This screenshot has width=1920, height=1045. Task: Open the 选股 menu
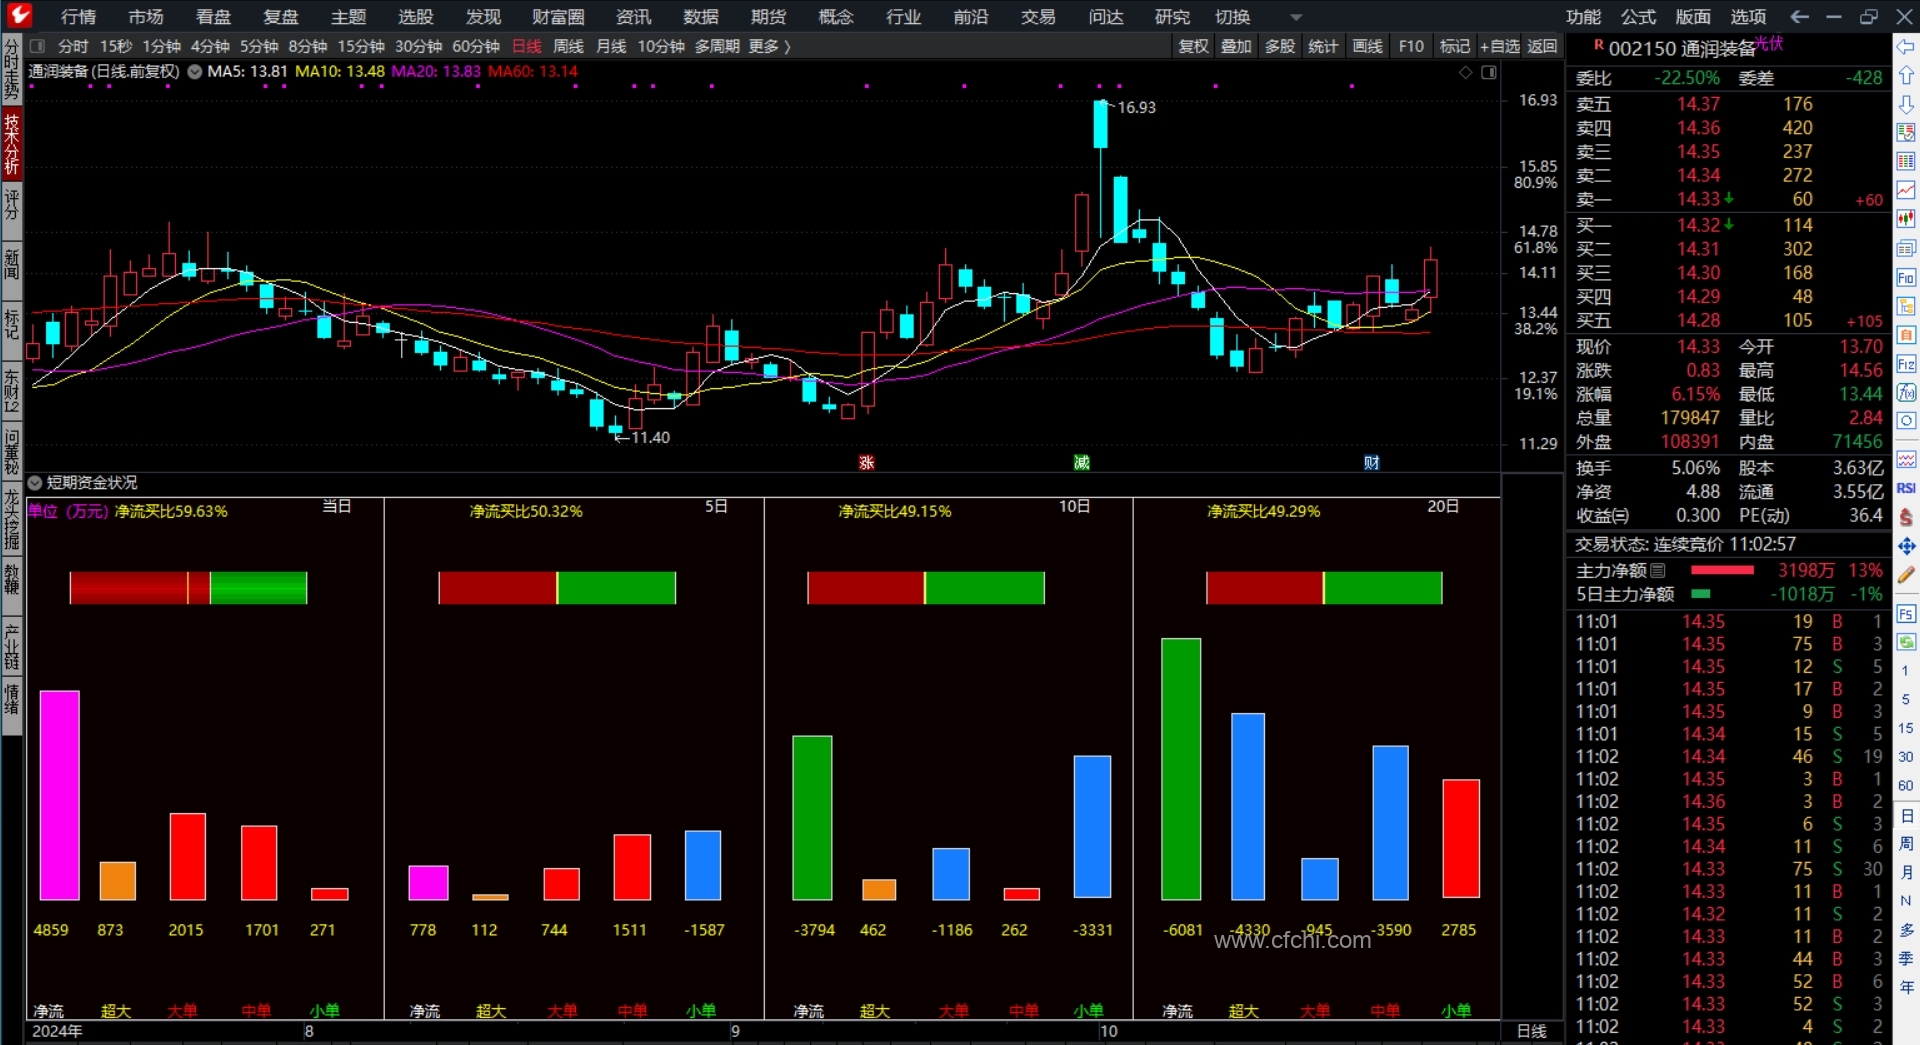pyautogui.click(x=415, y=17)
